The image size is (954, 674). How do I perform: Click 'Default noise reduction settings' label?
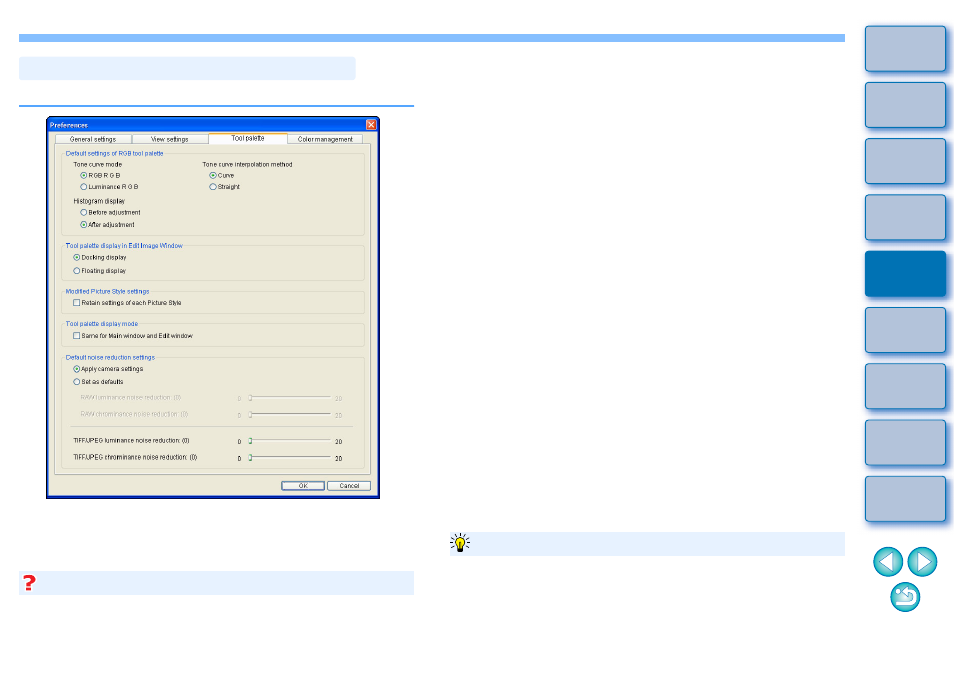click(110, 358)
